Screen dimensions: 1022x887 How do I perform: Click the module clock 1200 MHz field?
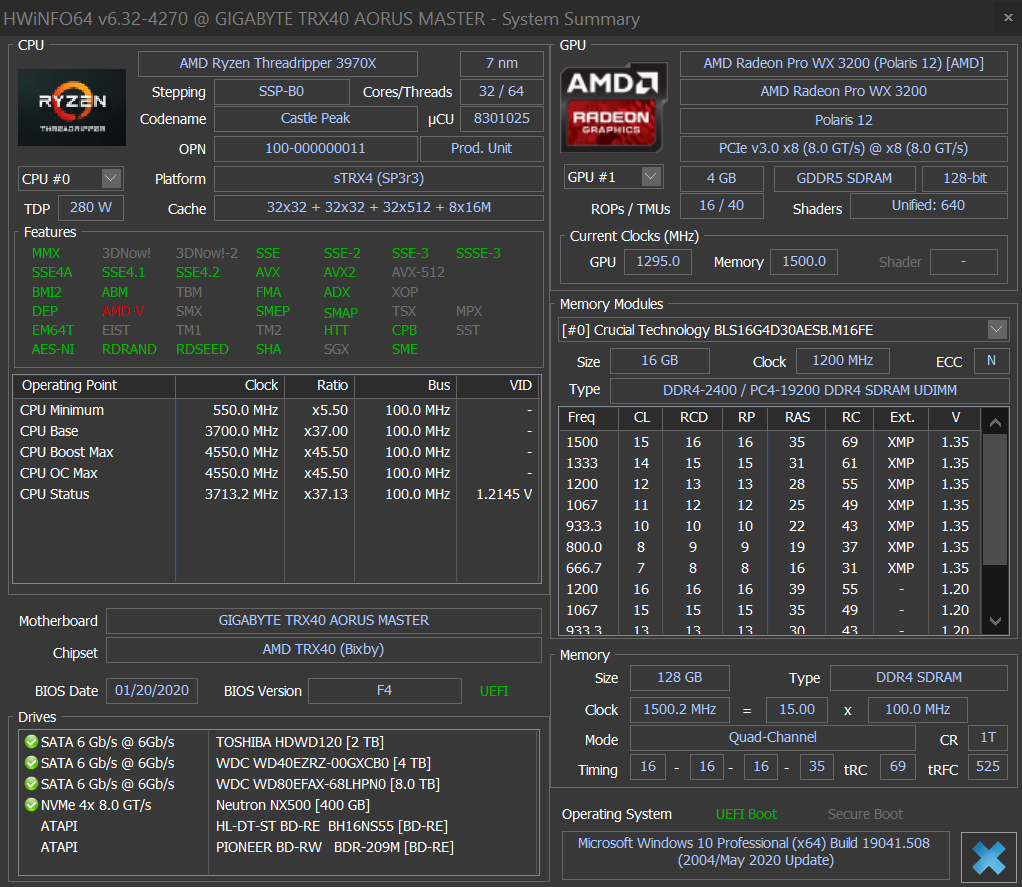tap(842, 361)
